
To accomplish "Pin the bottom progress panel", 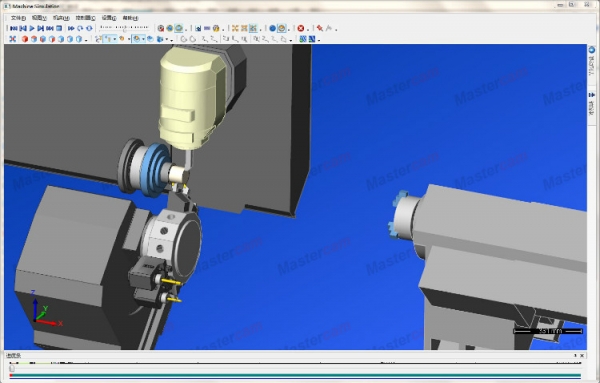I will pyautogui.click(x=575, y=355).
